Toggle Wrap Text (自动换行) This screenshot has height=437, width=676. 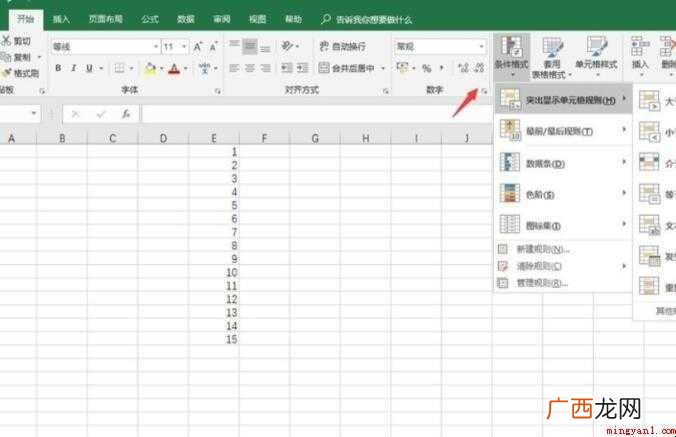[x=342, y=46]
